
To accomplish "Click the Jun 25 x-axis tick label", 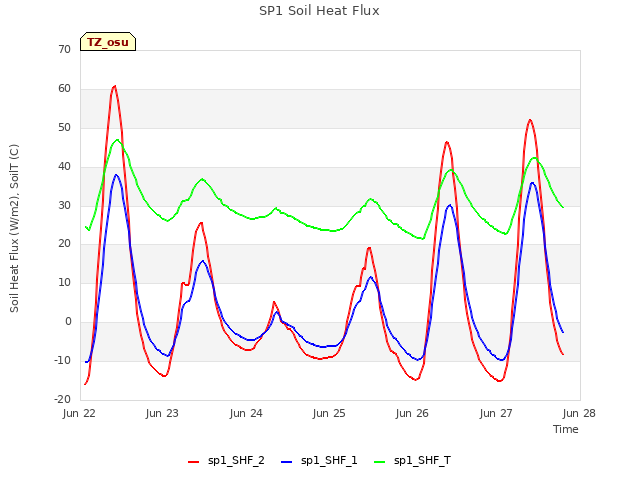I will tap(329, 413).
